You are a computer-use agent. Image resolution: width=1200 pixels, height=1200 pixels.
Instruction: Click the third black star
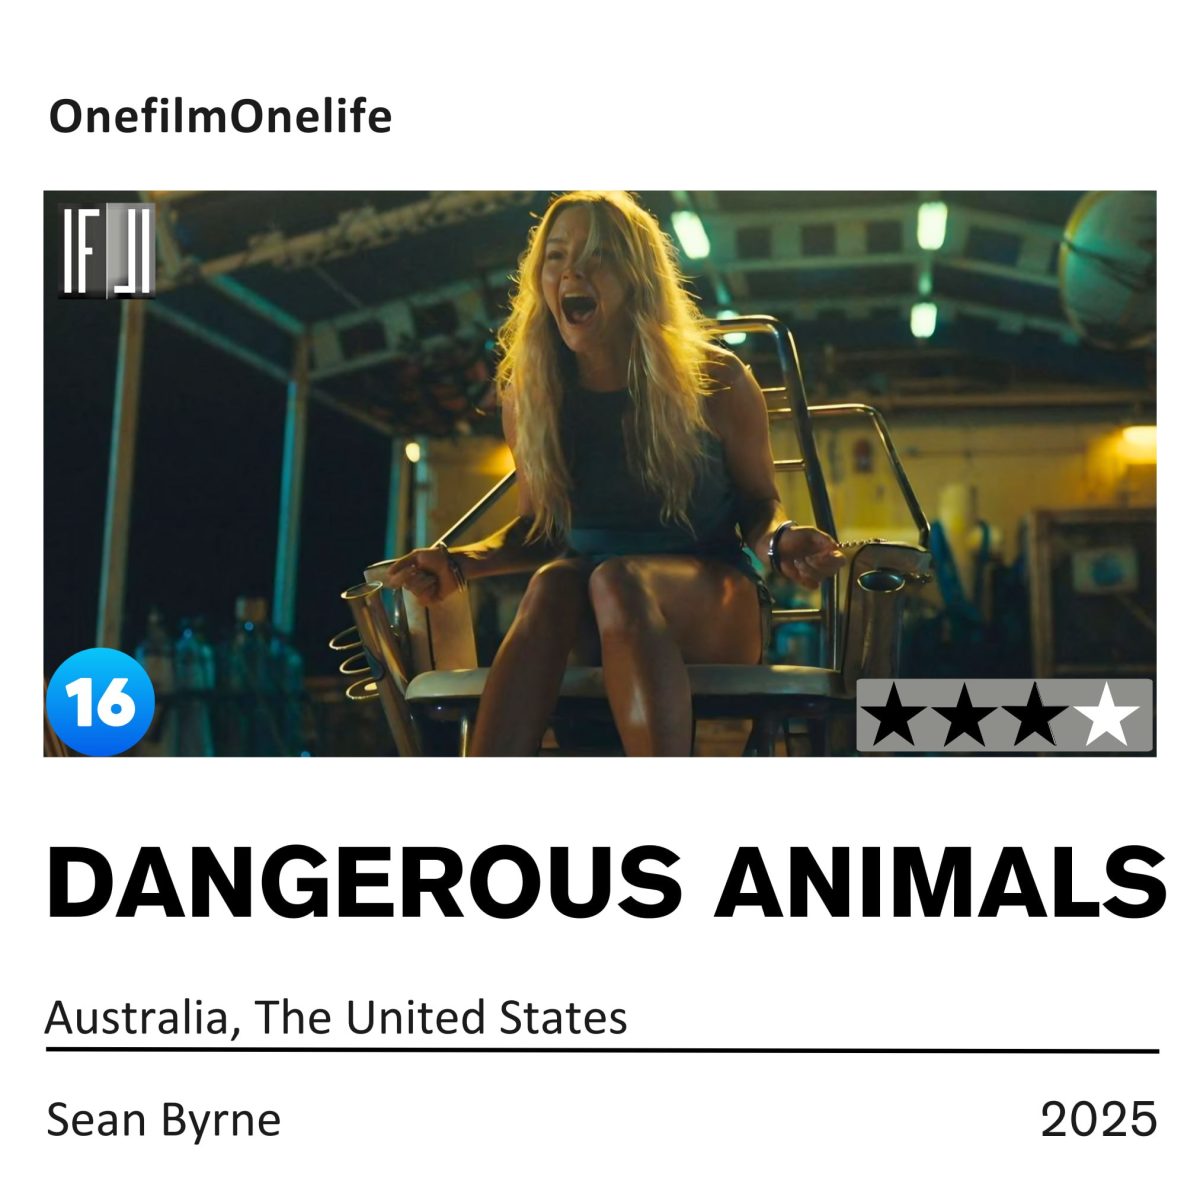tap(1035, 716)
